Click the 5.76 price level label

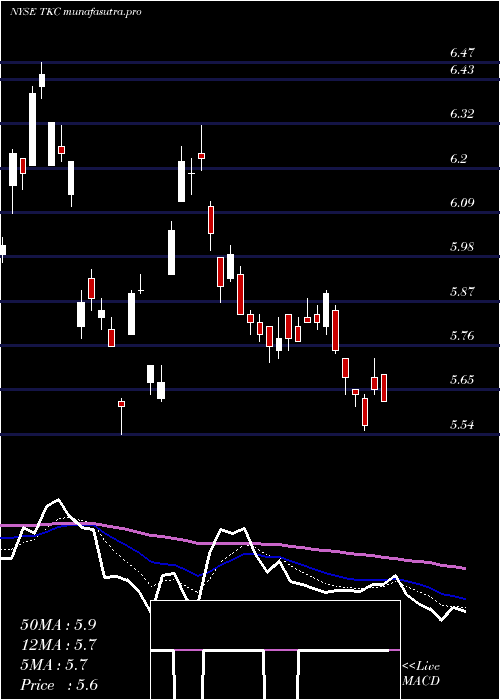pyautogui.click(x=462, y=336)
